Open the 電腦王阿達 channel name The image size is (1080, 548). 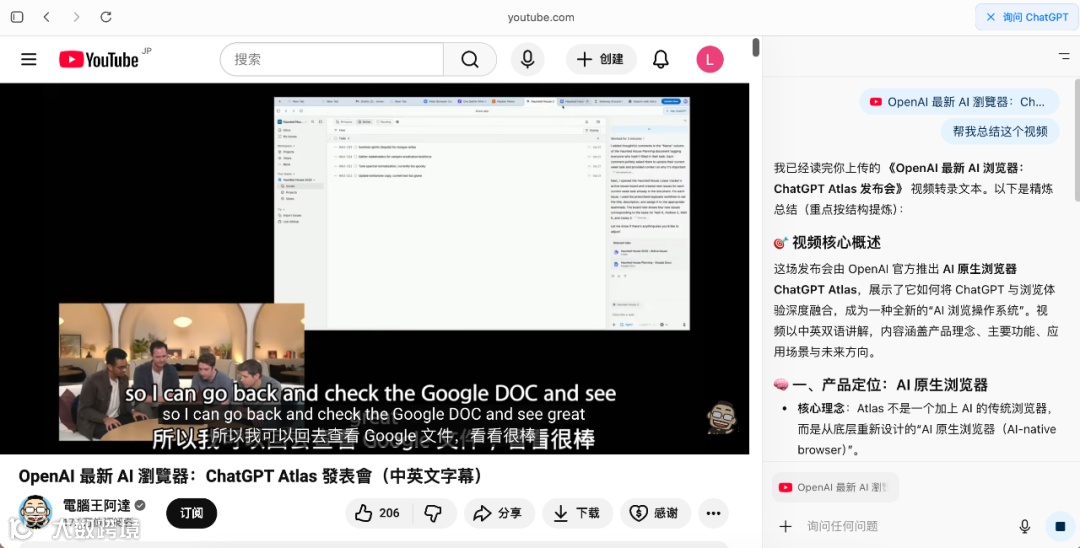(96, 505)
